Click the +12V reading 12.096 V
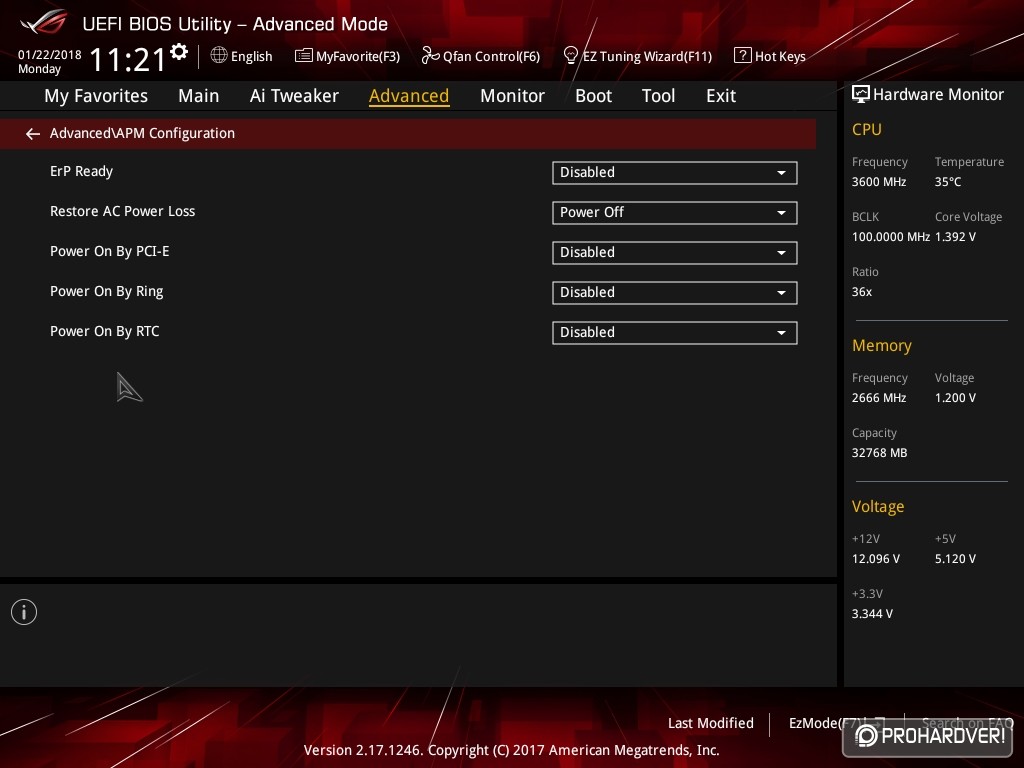Screen dimensions: 1024x768 coord(876,559)
